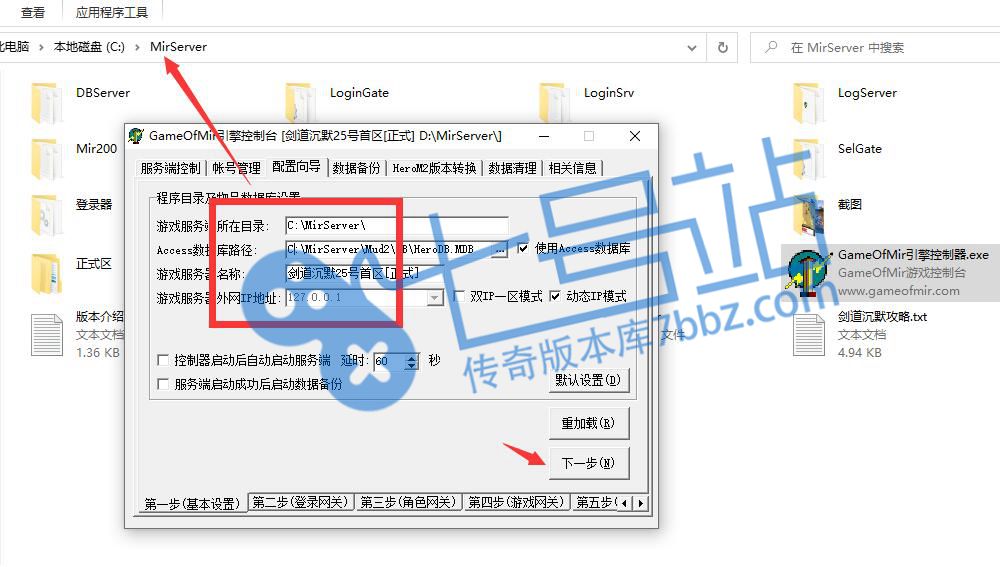Click the 延时 value field
Image resolution: width=1000 pixels, height=567 pixels.
(389, 361)
